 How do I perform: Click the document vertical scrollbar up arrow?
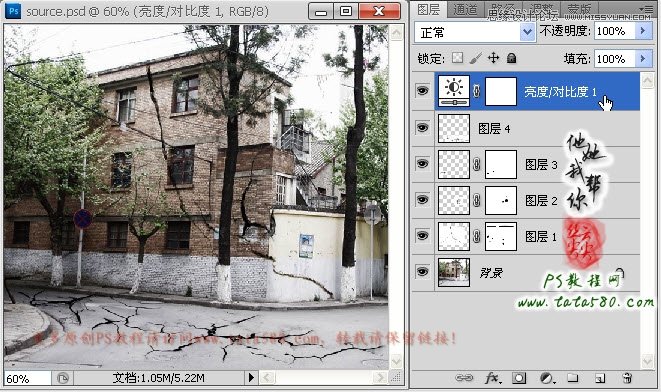(396, 32)
